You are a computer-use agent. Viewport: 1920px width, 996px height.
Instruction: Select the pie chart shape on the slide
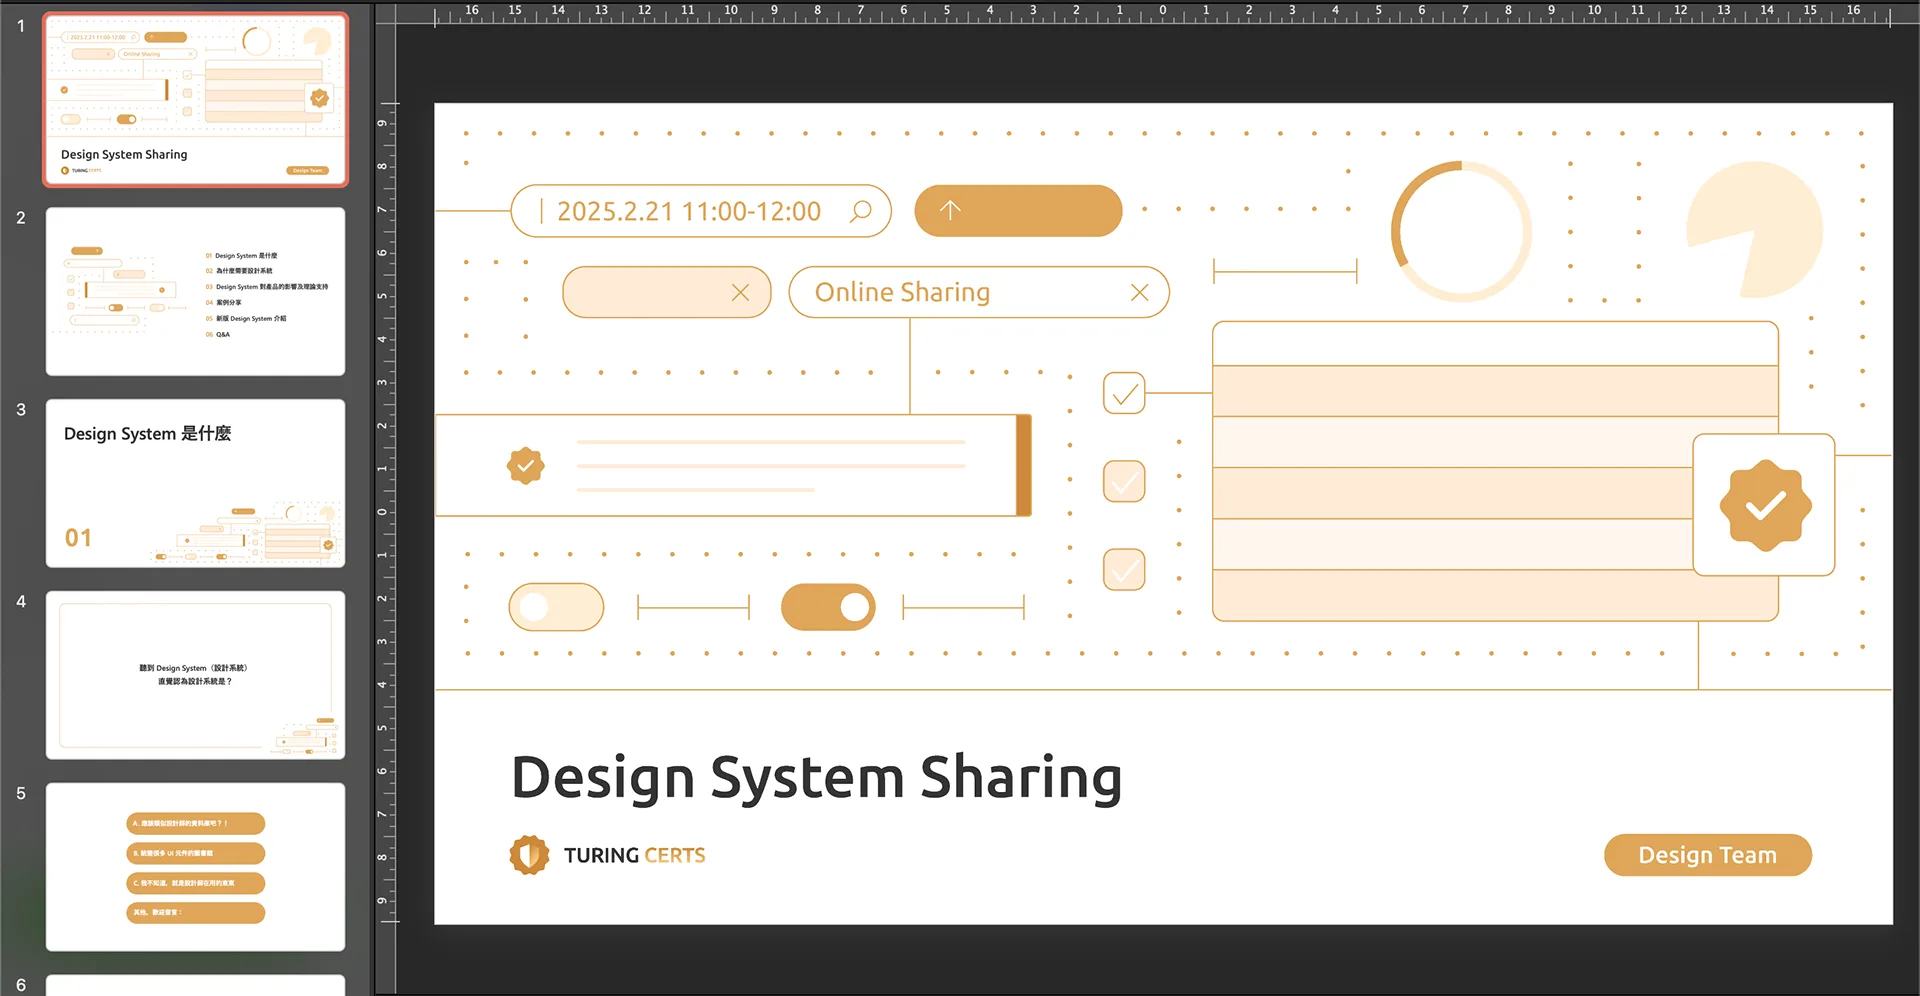(1754, 230)
